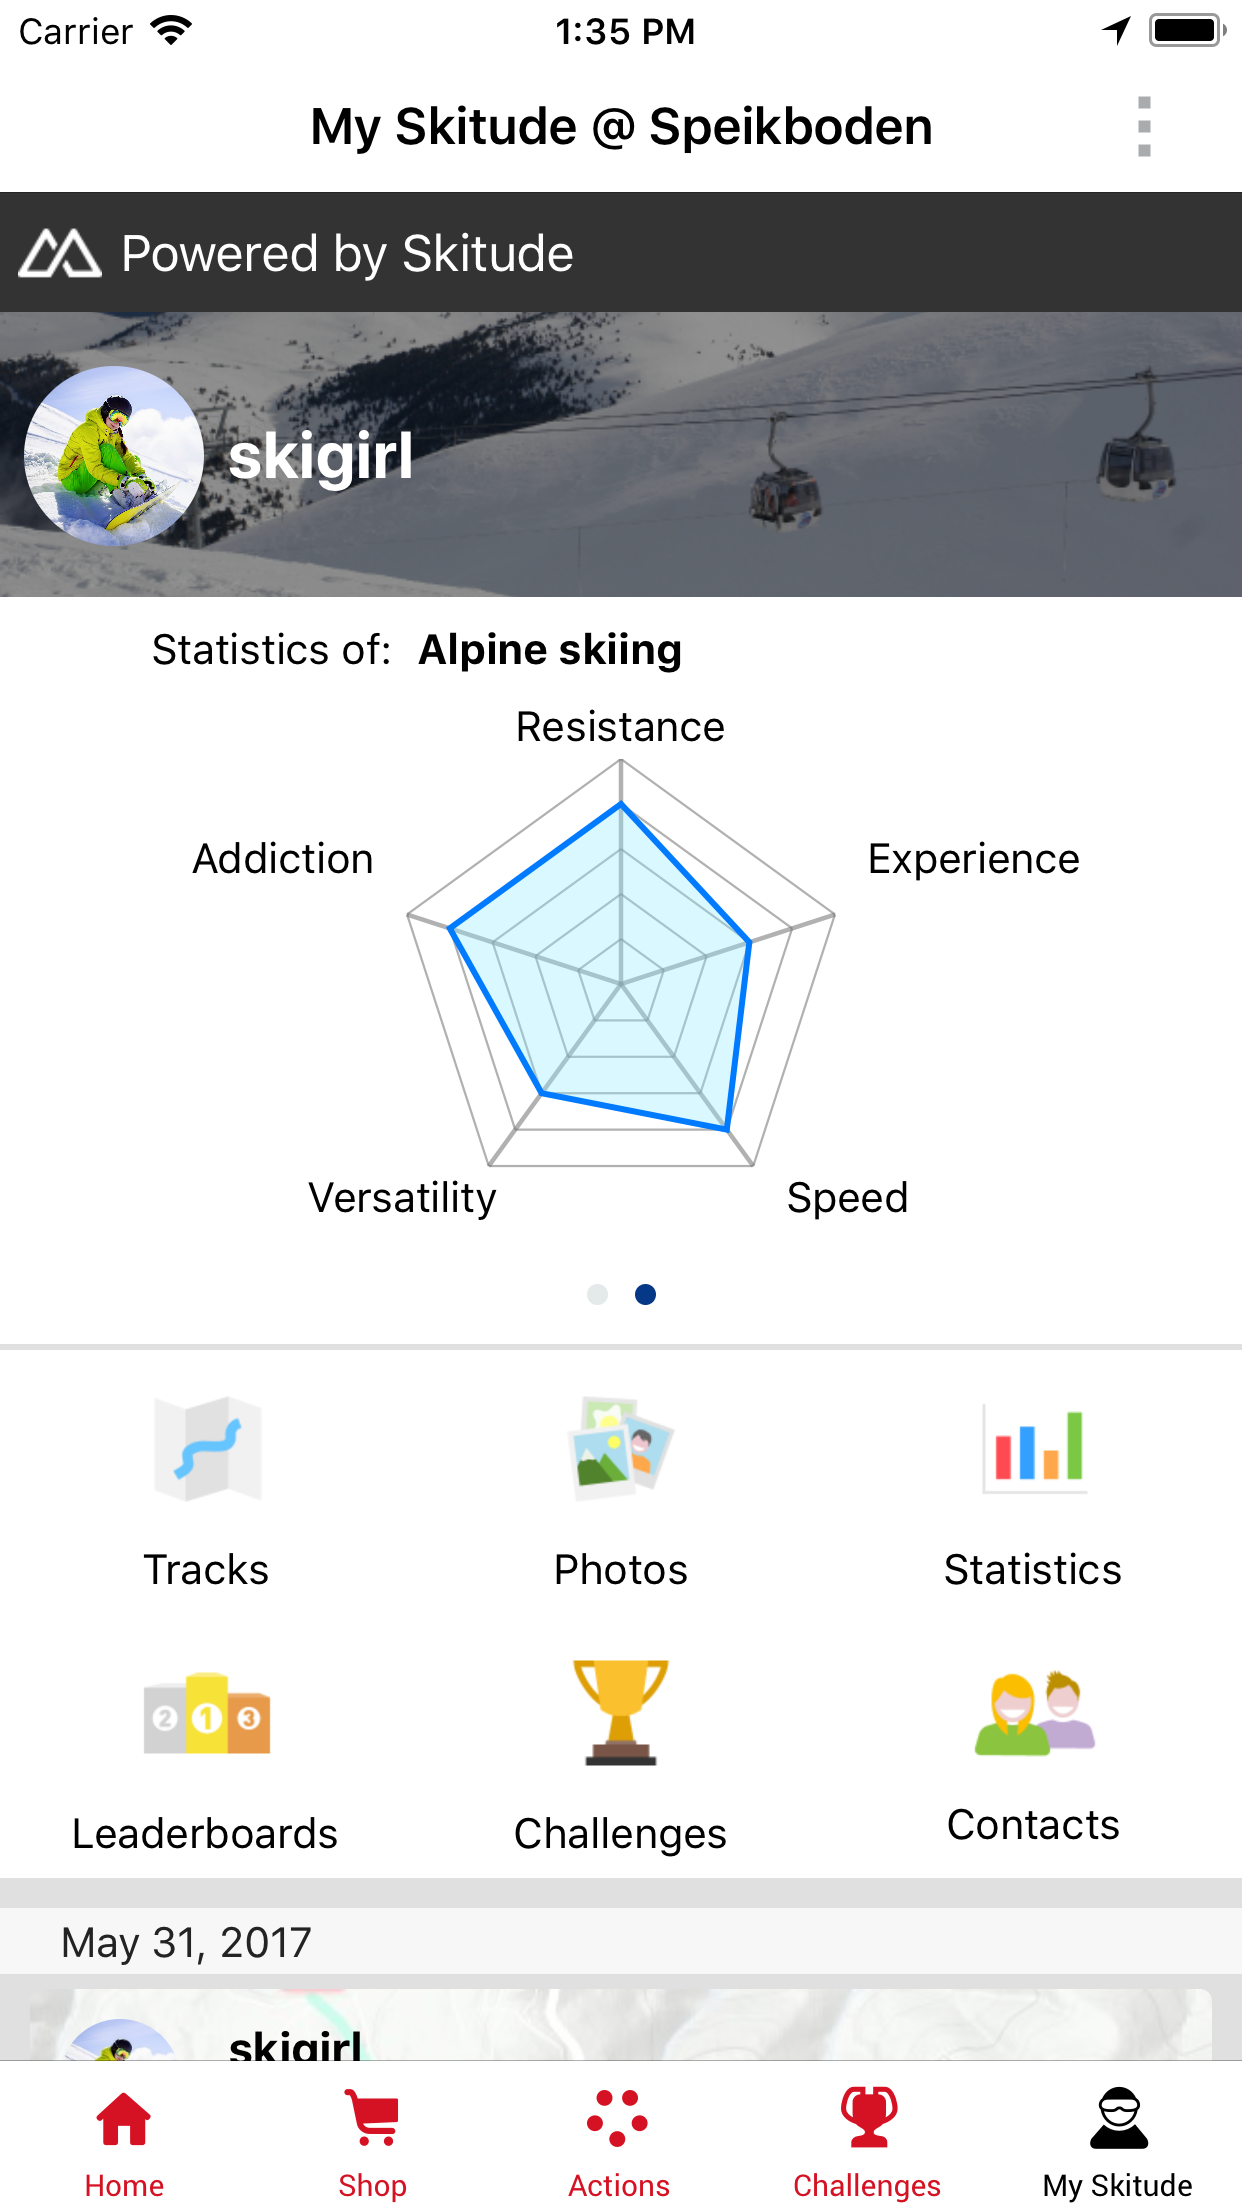Select the My Skitude tab
Screen dimensions: 1242x2208
(x=1117, y=2142)
